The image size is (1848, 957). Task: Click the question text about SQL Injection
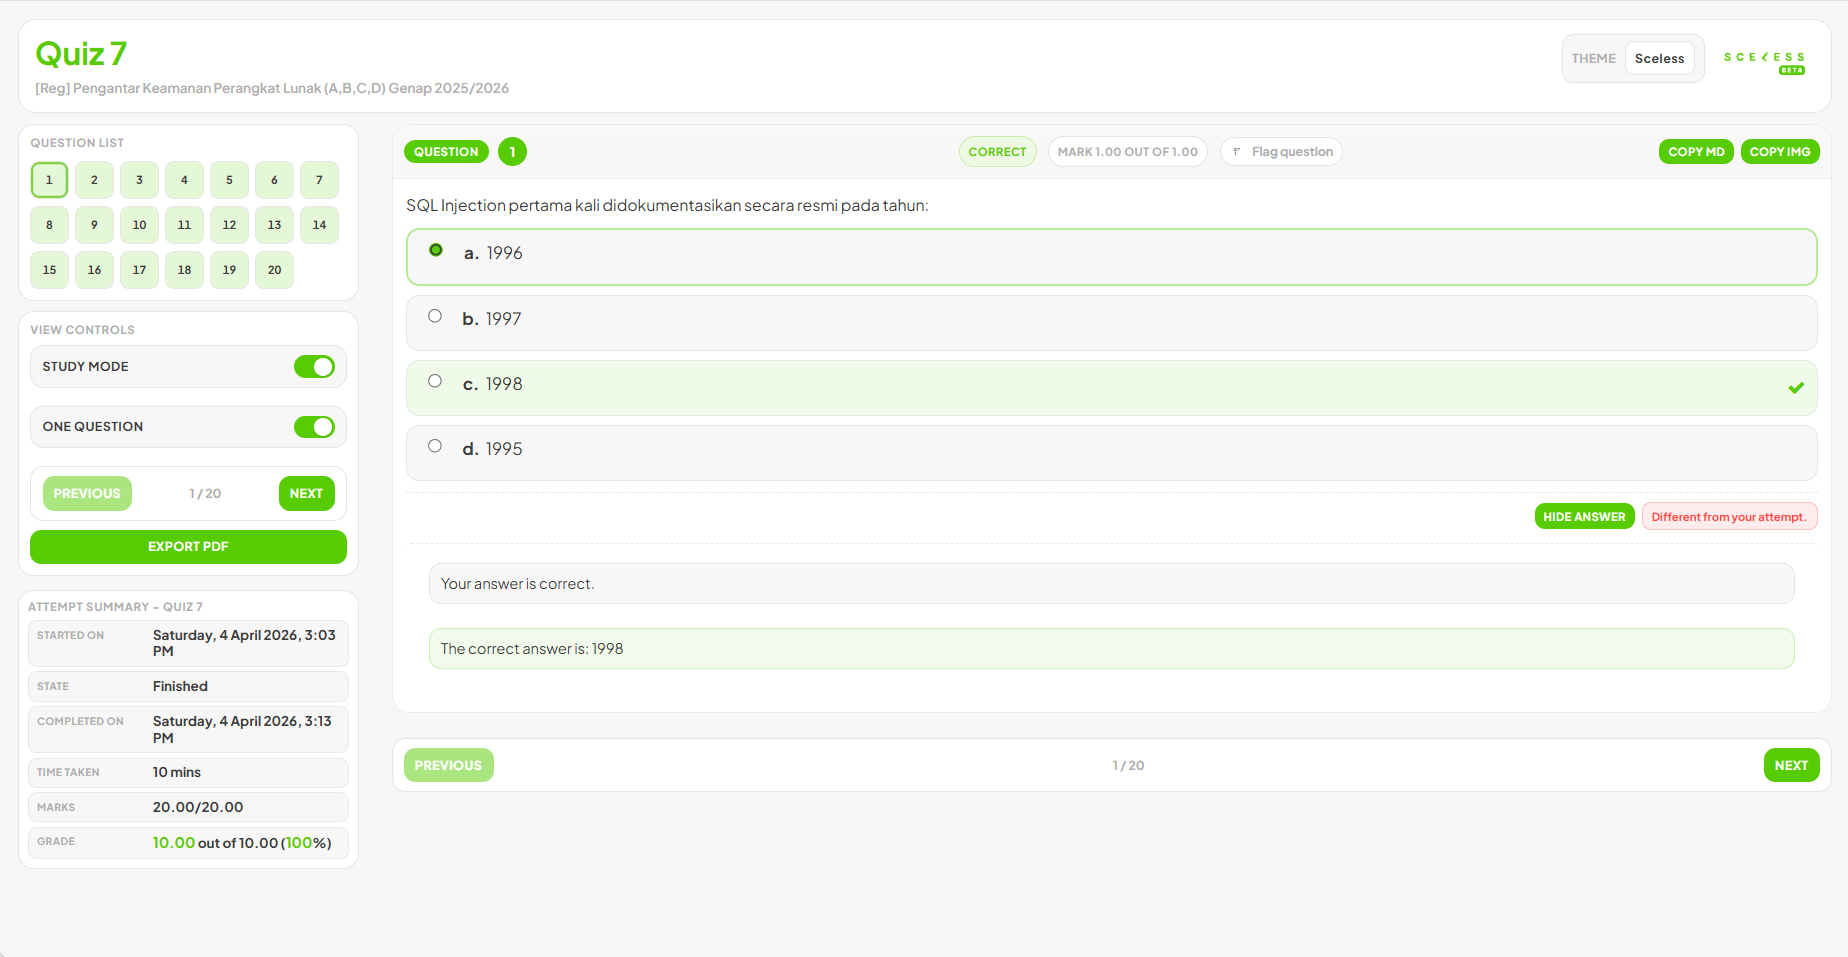tap(667, 206)
